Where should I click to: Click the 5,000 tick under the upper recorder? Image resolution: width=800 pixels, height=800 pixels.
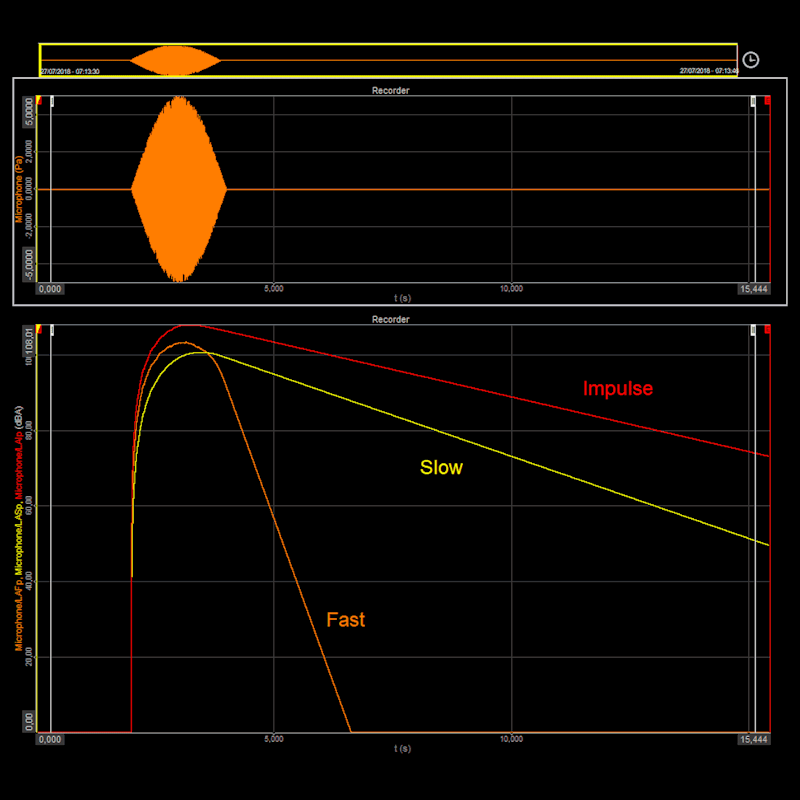(x=274, y=288)
